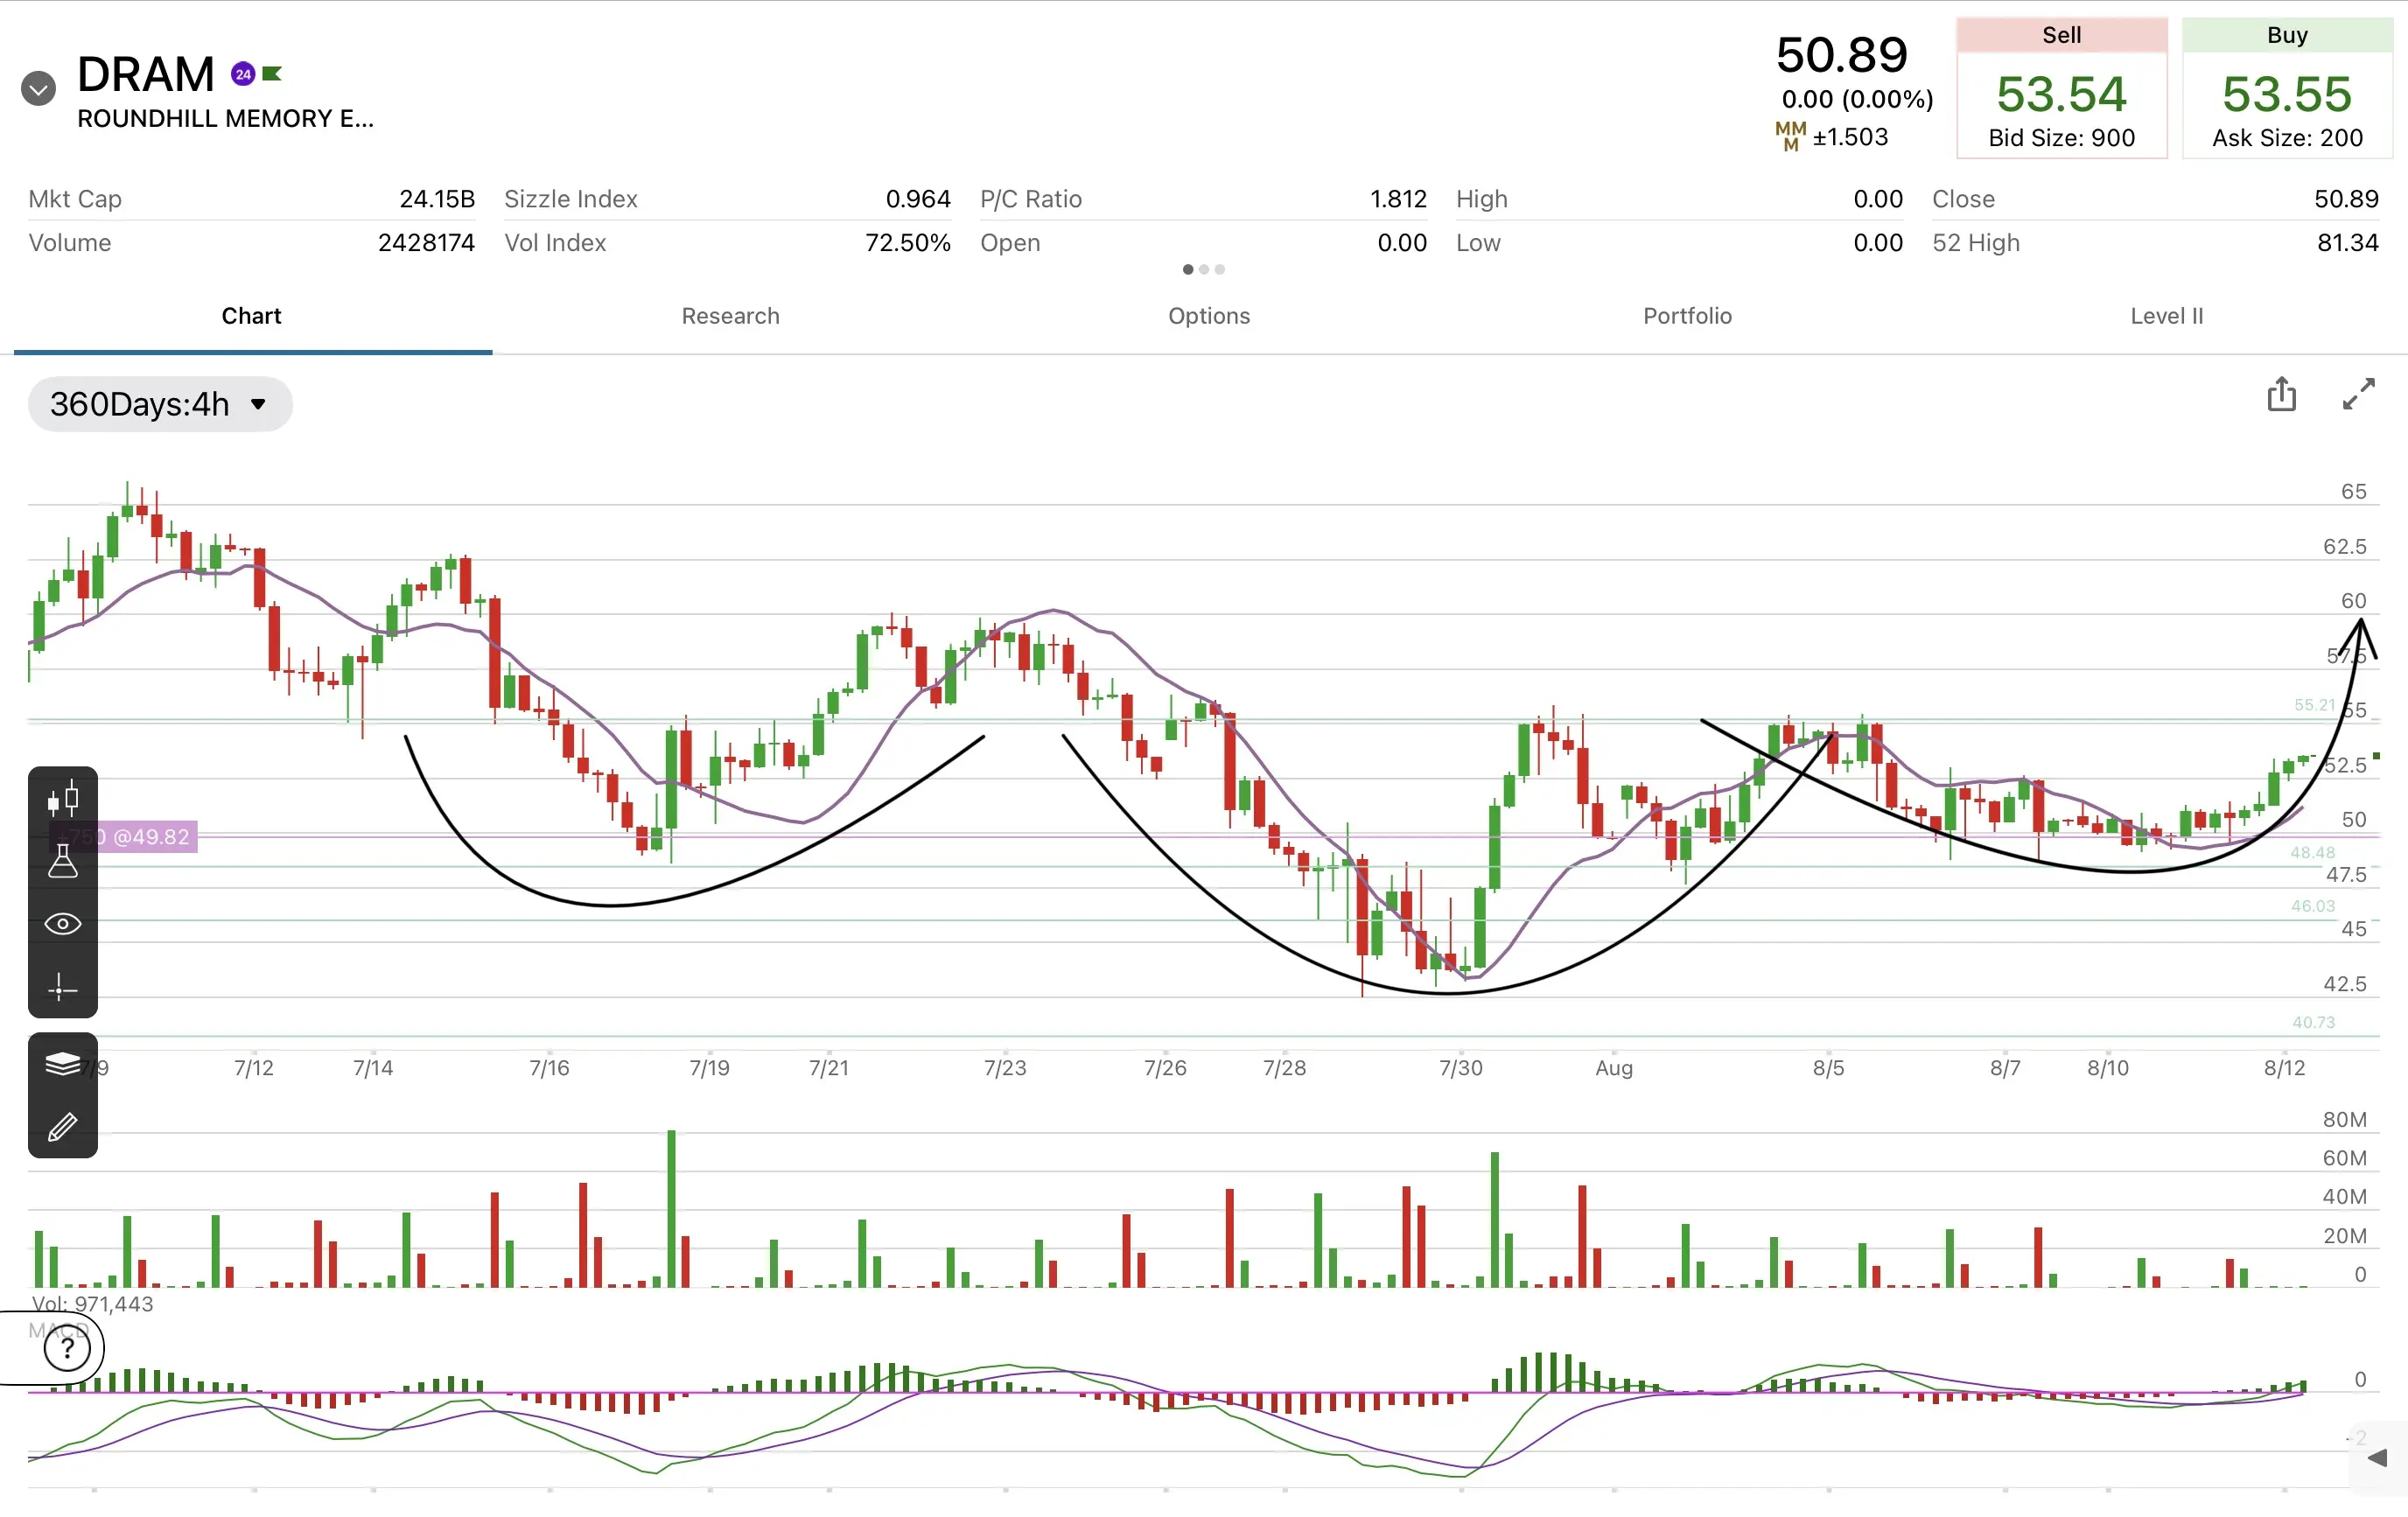Open the studies flask icon

coord(63,861)
